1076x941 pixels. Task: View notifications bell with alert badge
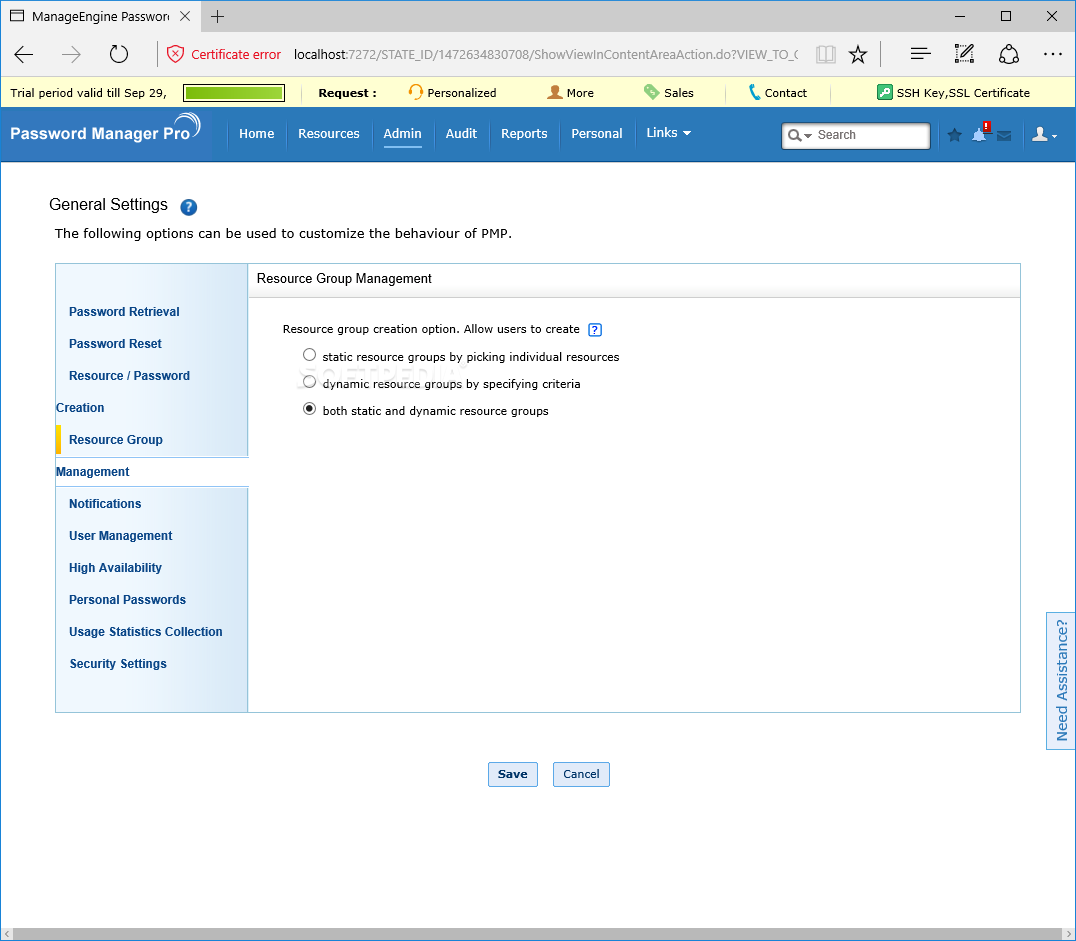[981, 132]
